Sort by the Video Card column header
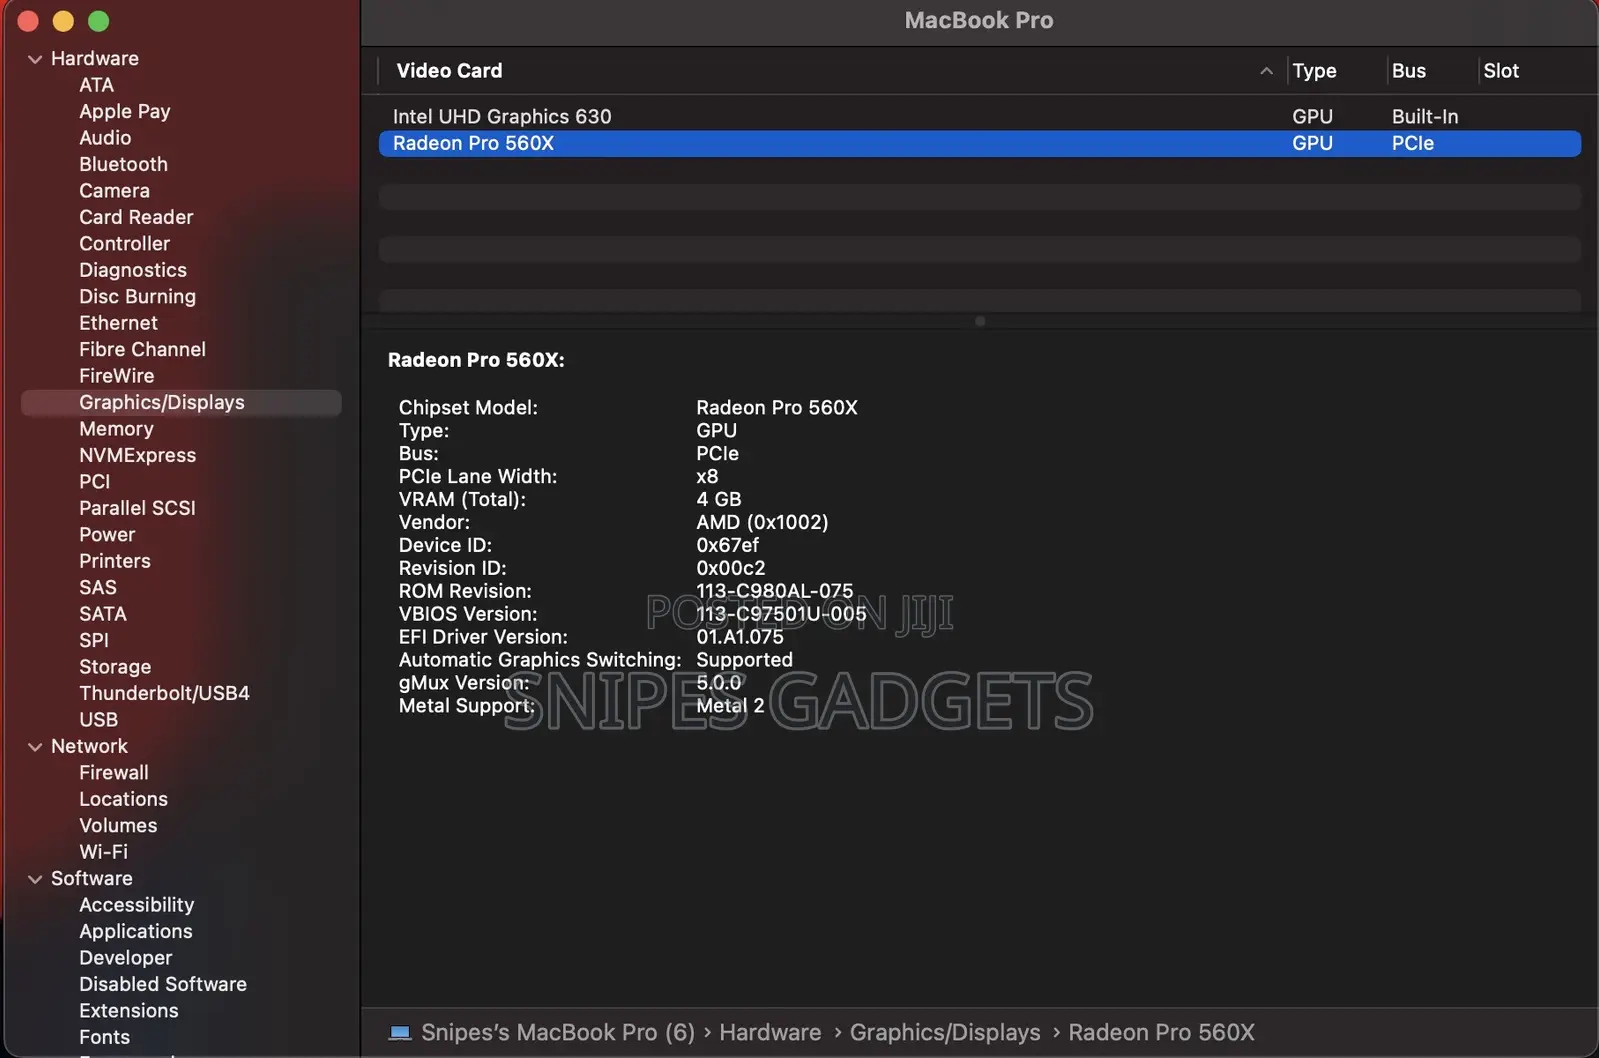 coord(449,71)
